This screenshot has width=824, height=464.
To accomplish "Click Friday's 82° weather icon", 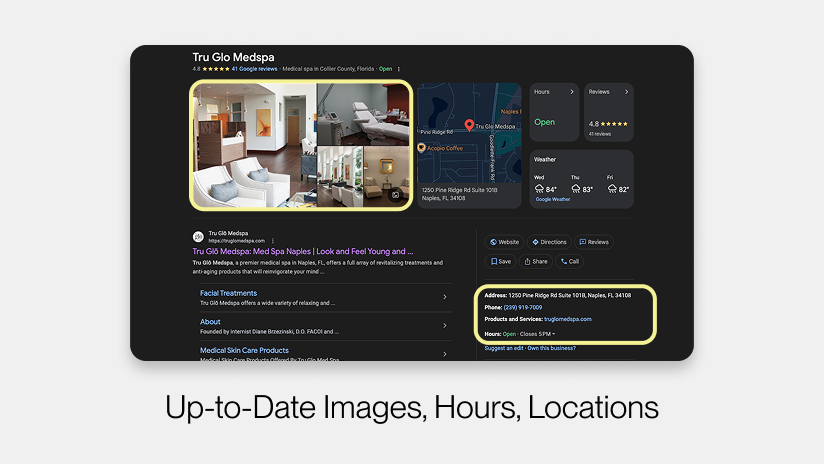I will coord(612,189).
